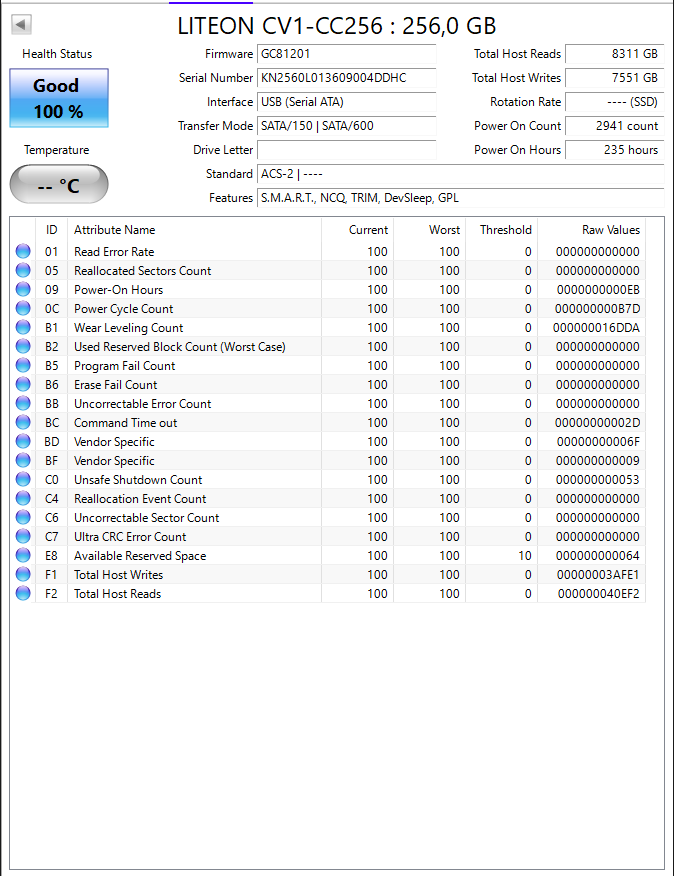Select the Total Host Writes attribute row
Image resolution: width=674 pixels, height=876 pixels.
327,574
